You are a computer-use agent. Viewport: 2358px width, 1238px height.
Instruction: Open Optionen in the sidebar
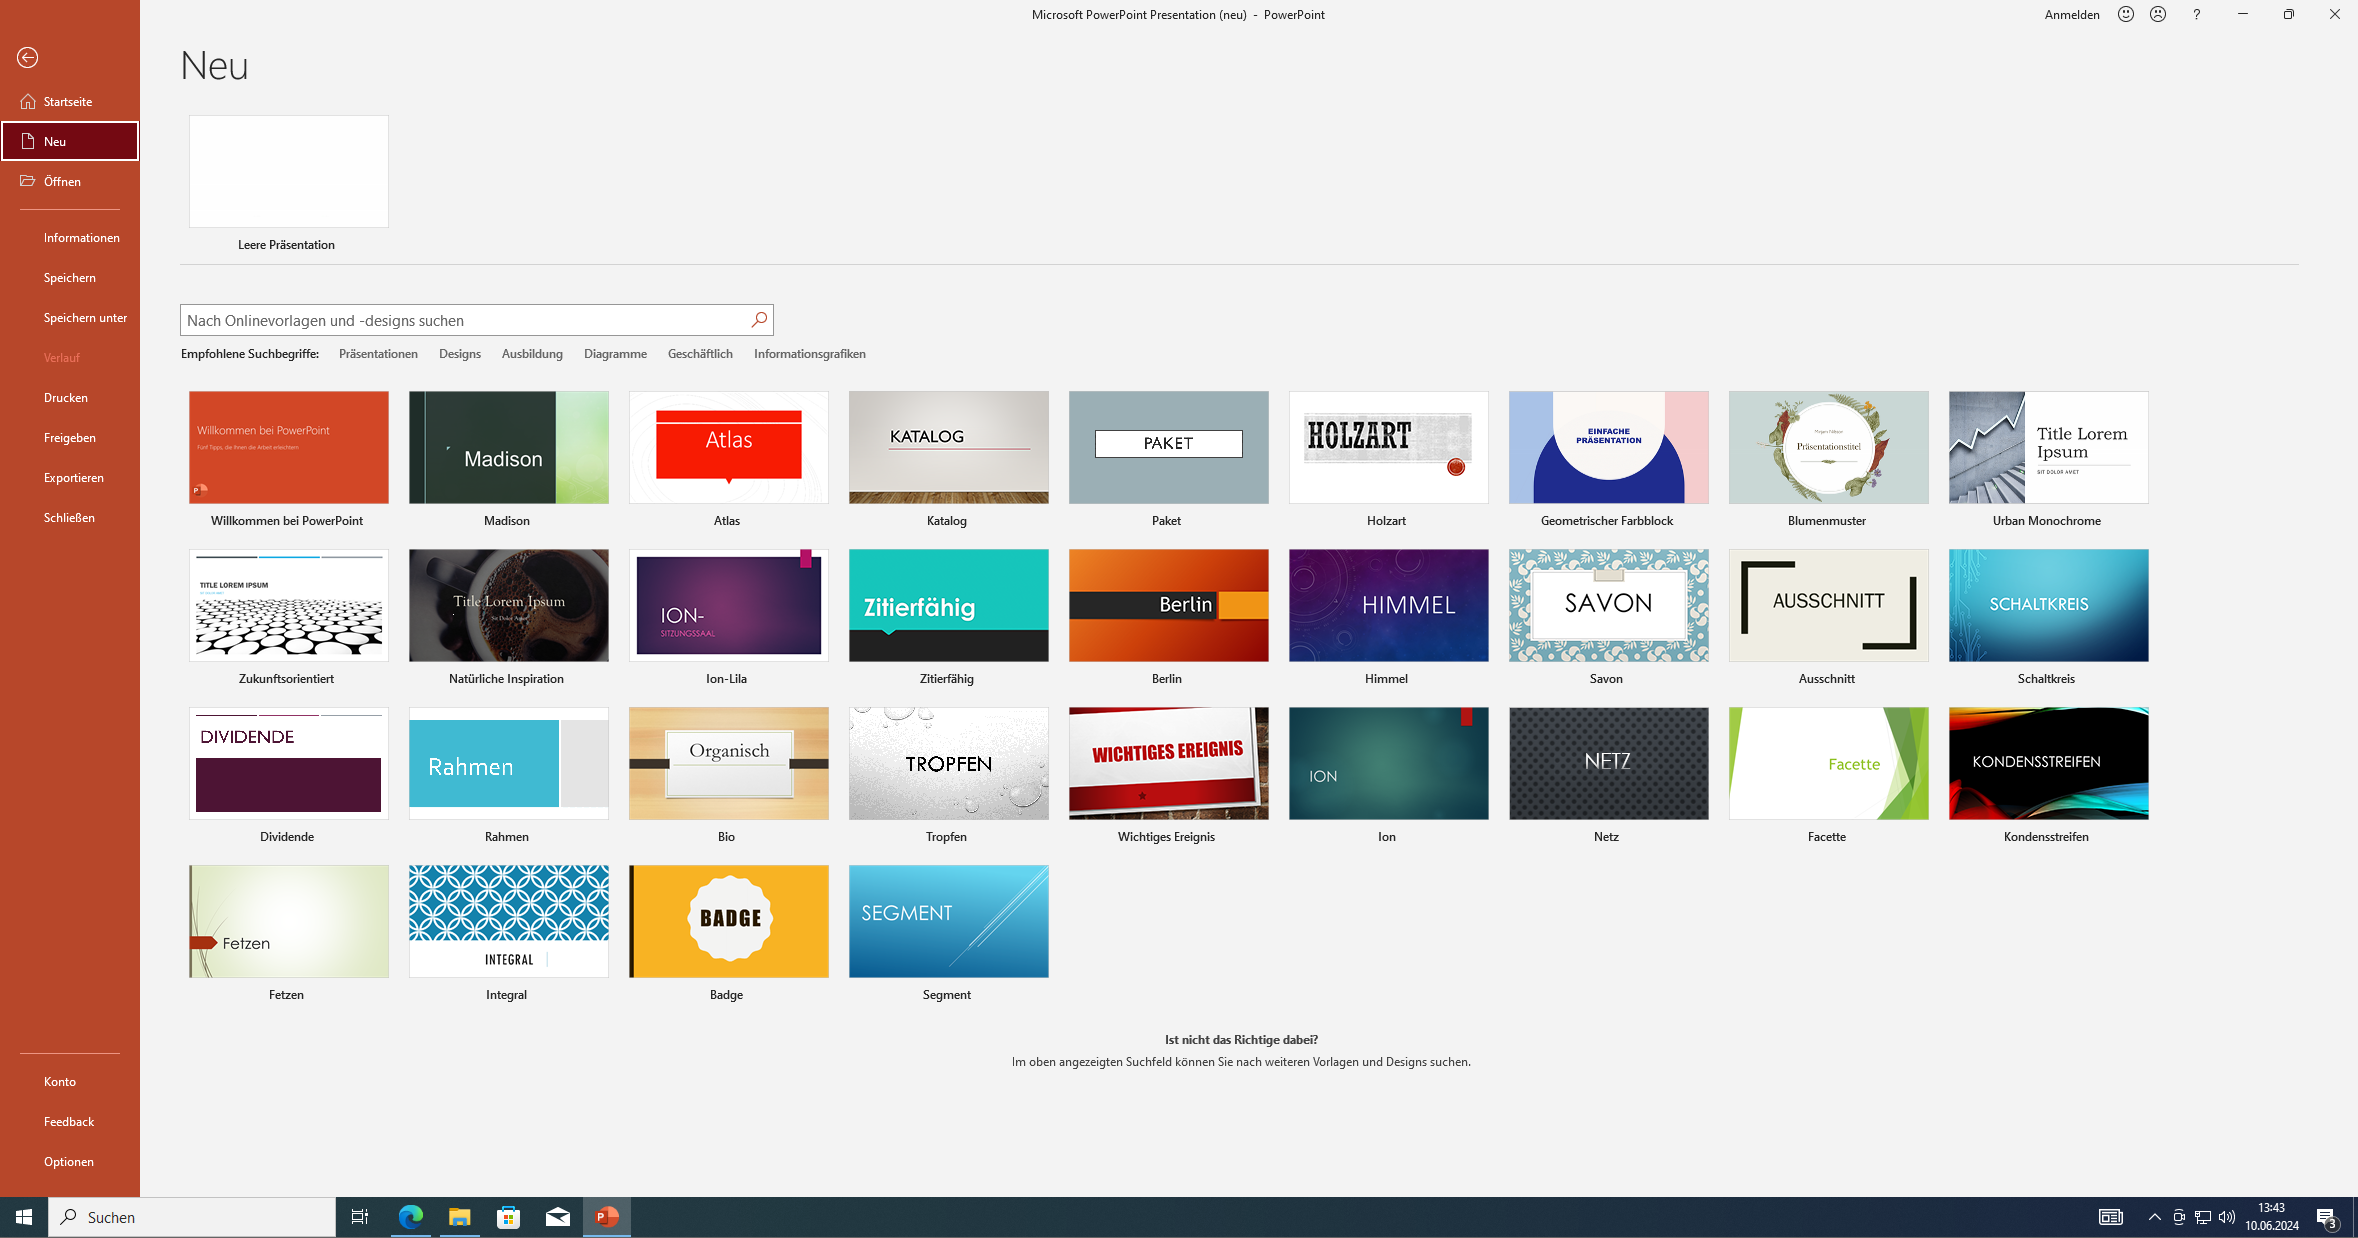(69, 1161)
